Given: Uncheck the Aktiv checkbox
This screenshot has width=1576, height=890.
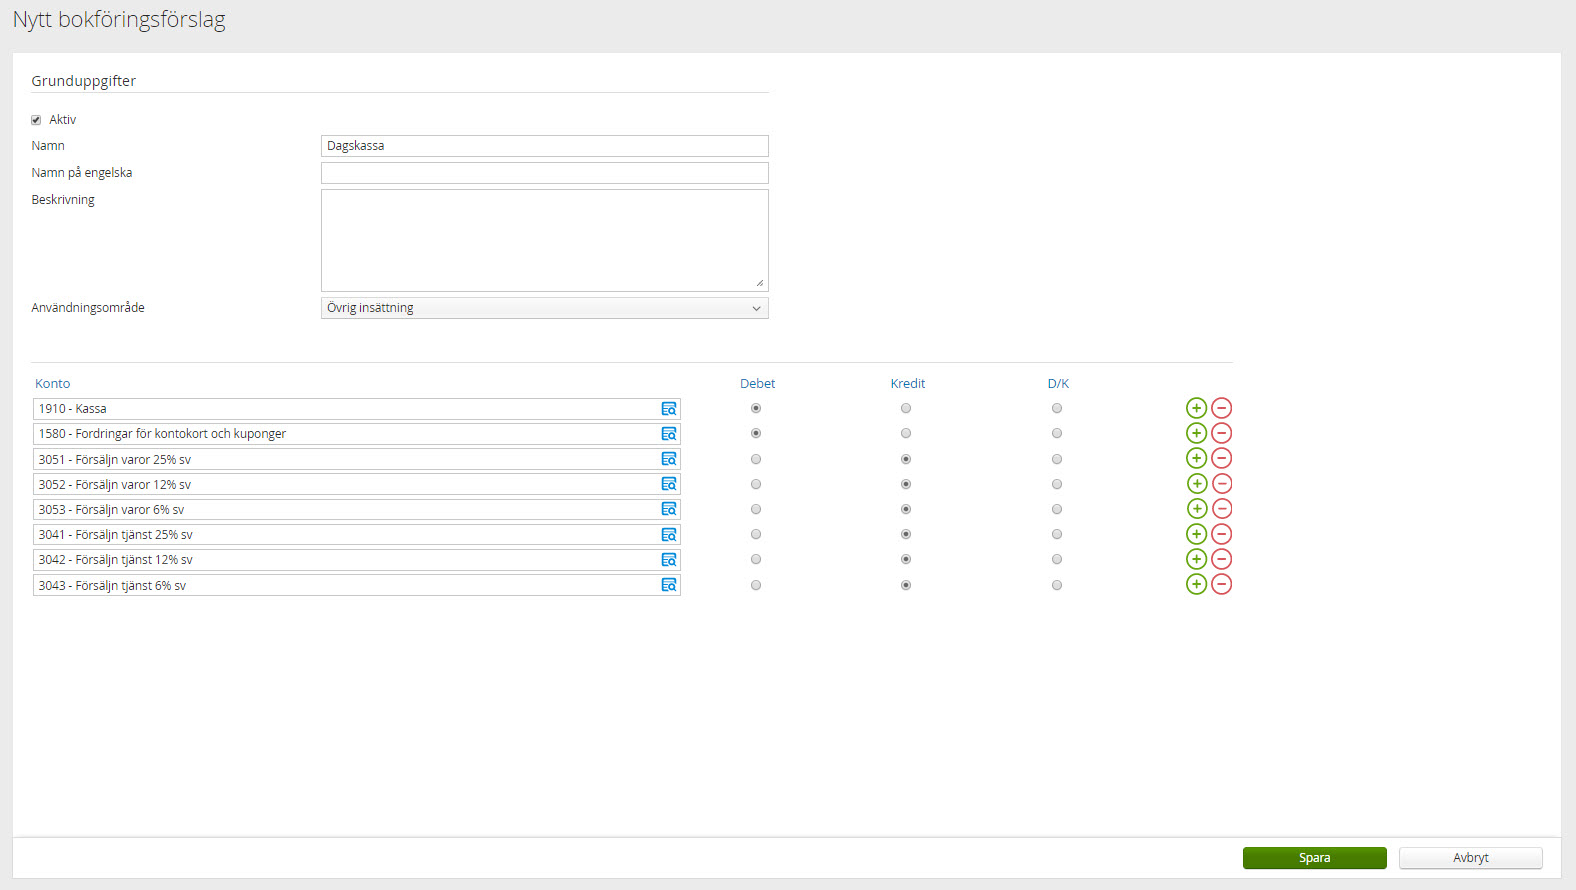Looking at the screenshot, I should (x=36, y=120).
